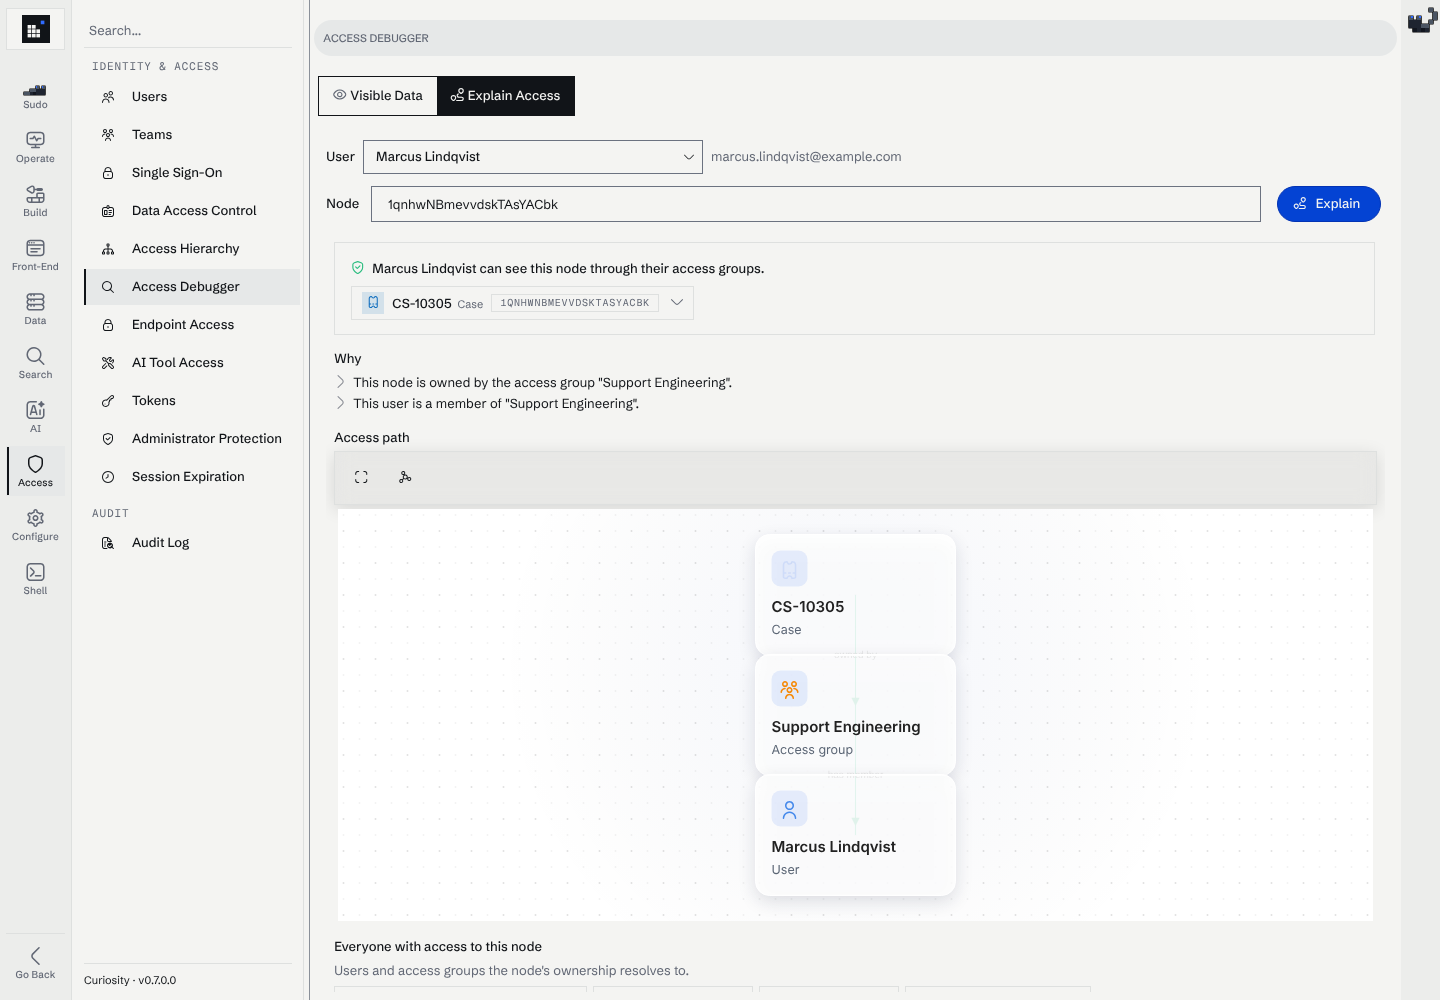Open Single Sign-On settings
This screenshot has height=1000, width=1440.
click(192, 173)
